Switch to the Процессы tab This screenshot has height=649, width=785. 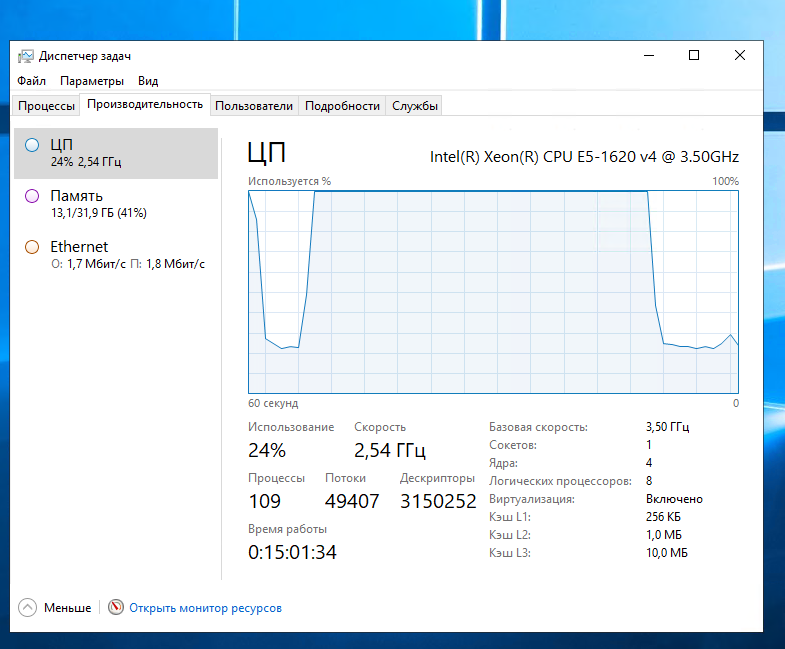(46, 106)
